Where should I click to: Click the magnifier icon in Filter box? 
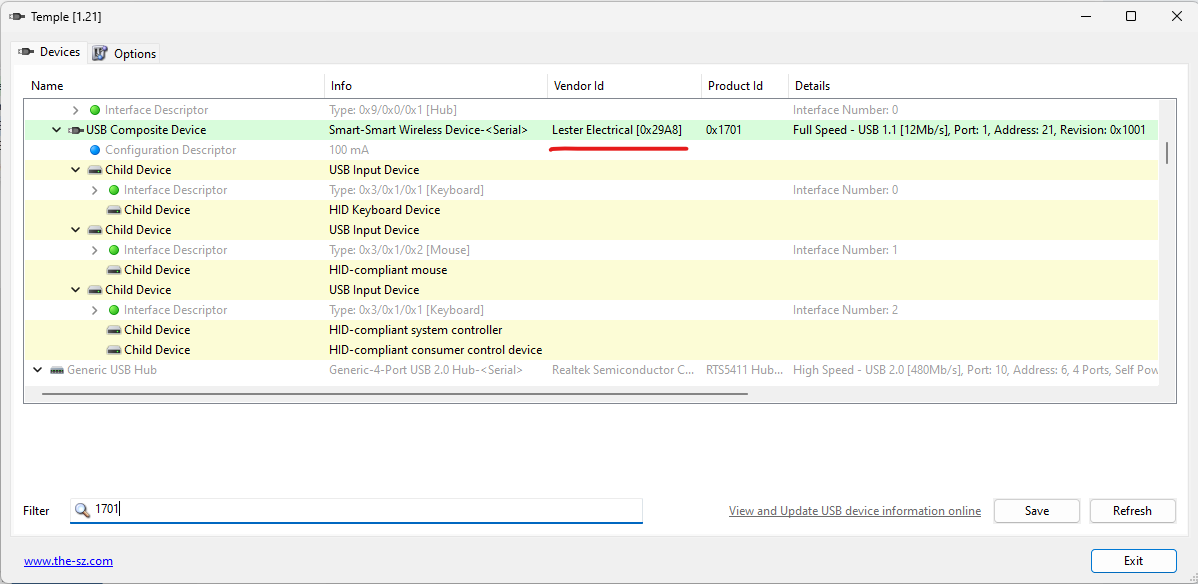[82, 510]
